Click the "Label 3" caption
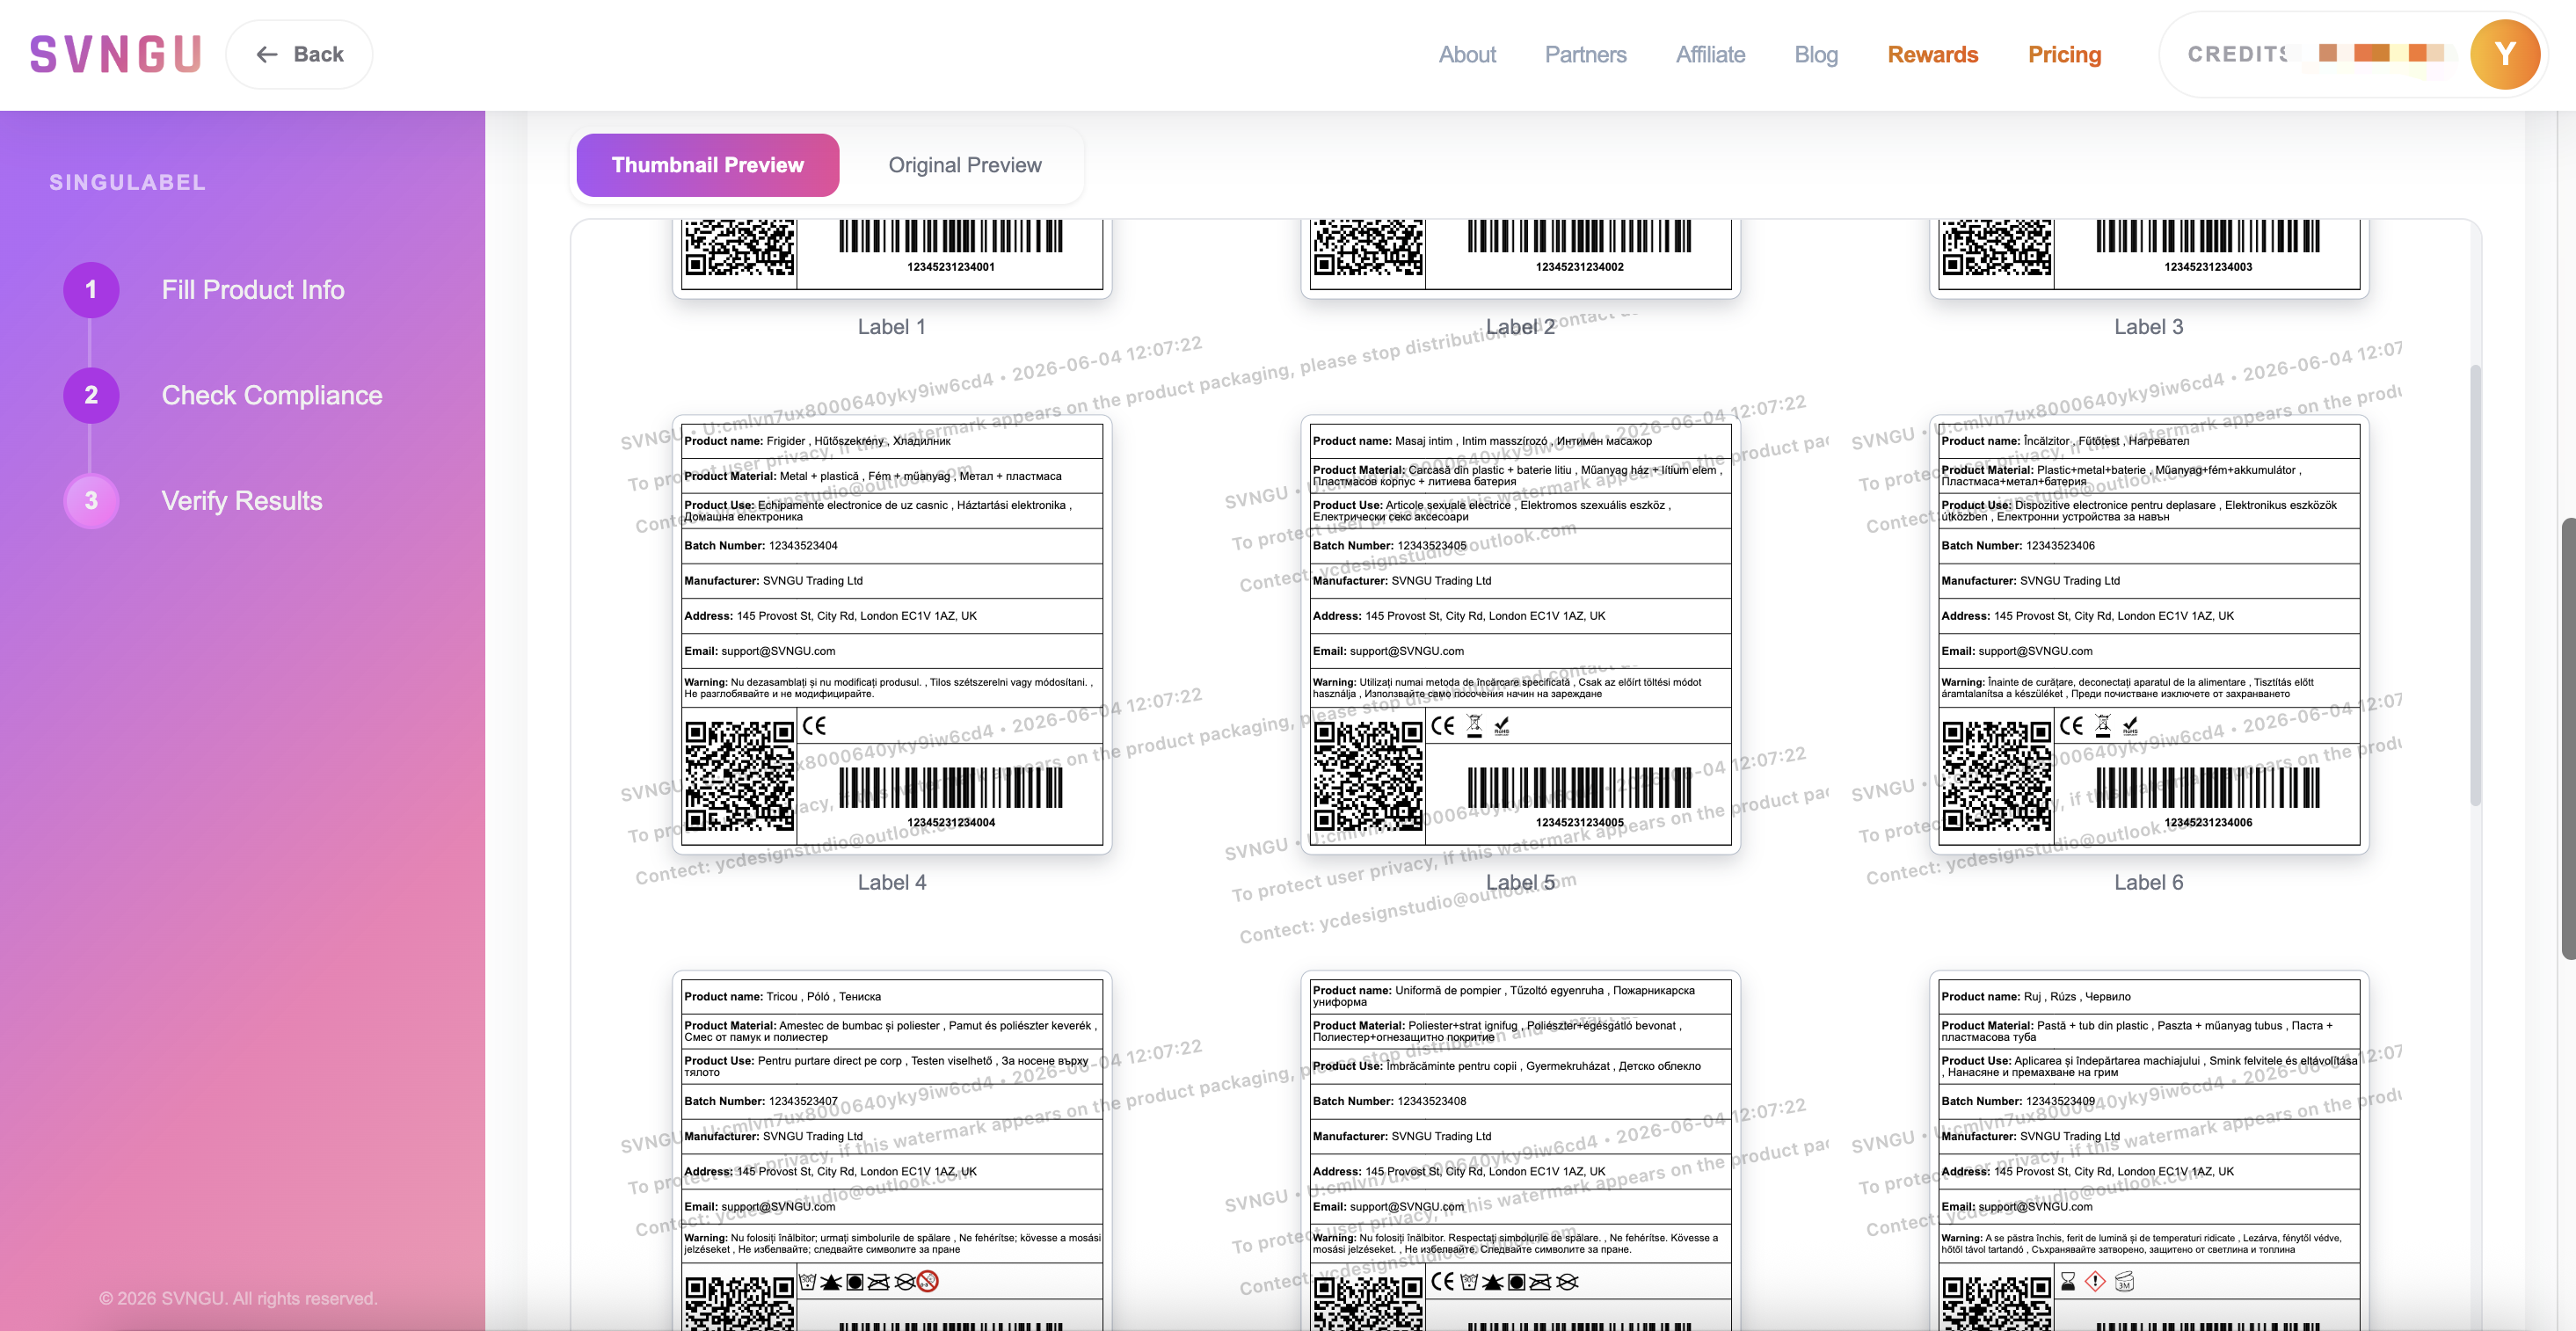 2148,327
